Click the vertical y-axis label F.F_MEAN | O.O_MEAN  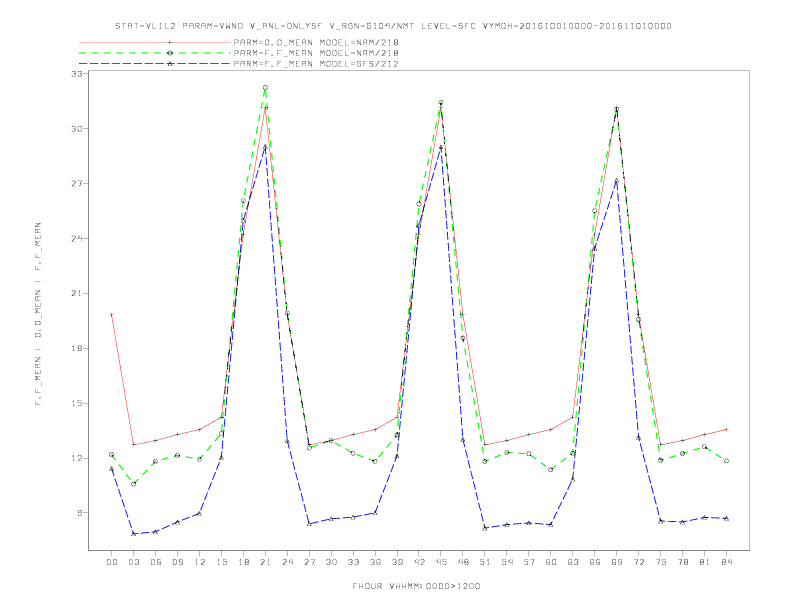38,314
